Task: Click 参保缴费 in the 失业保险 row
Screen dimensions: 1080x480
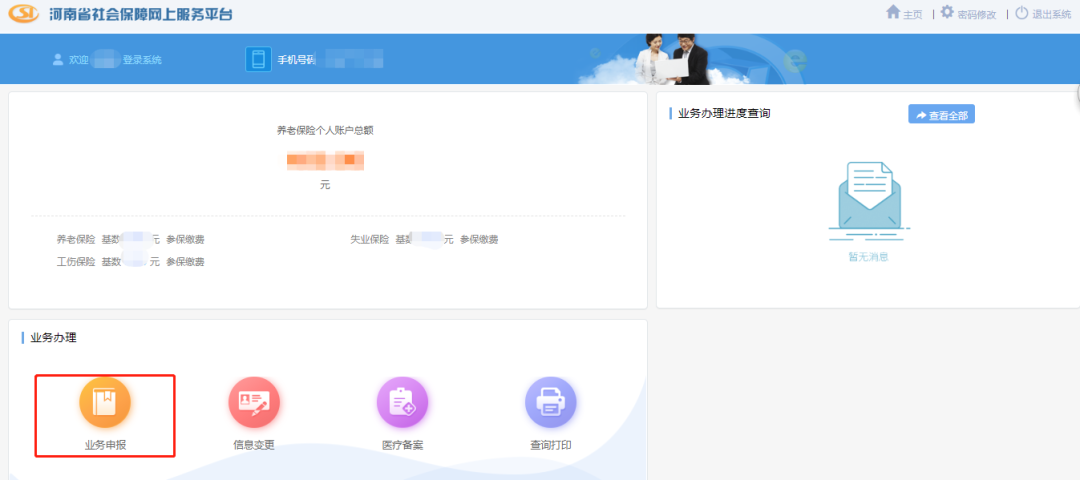Action: tap(479, 240)
